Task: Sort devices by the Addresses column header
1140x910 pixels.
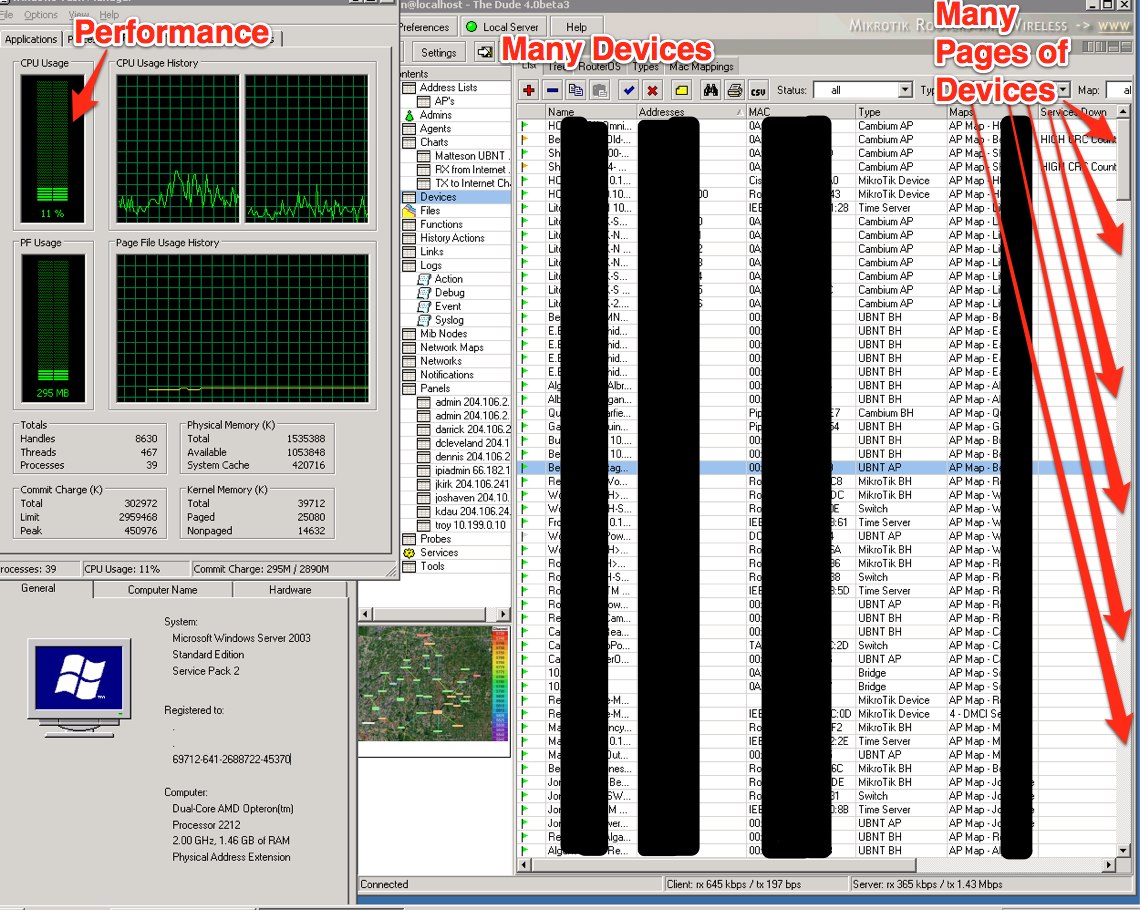Action: tap(691, 112)
